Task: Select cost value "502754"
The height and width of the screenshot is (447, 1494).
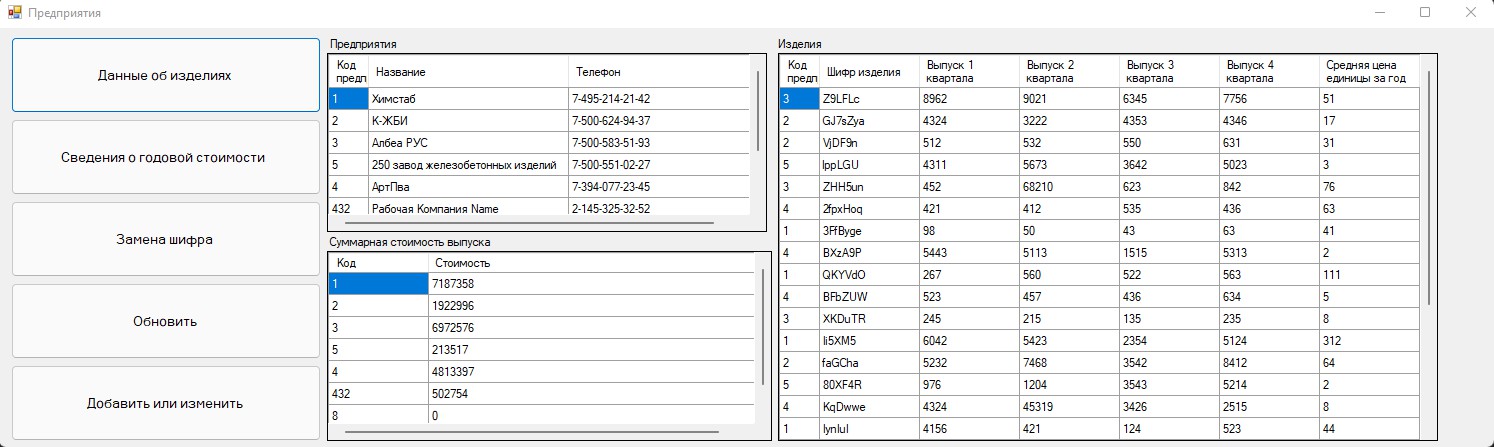Action: point(590,394)
